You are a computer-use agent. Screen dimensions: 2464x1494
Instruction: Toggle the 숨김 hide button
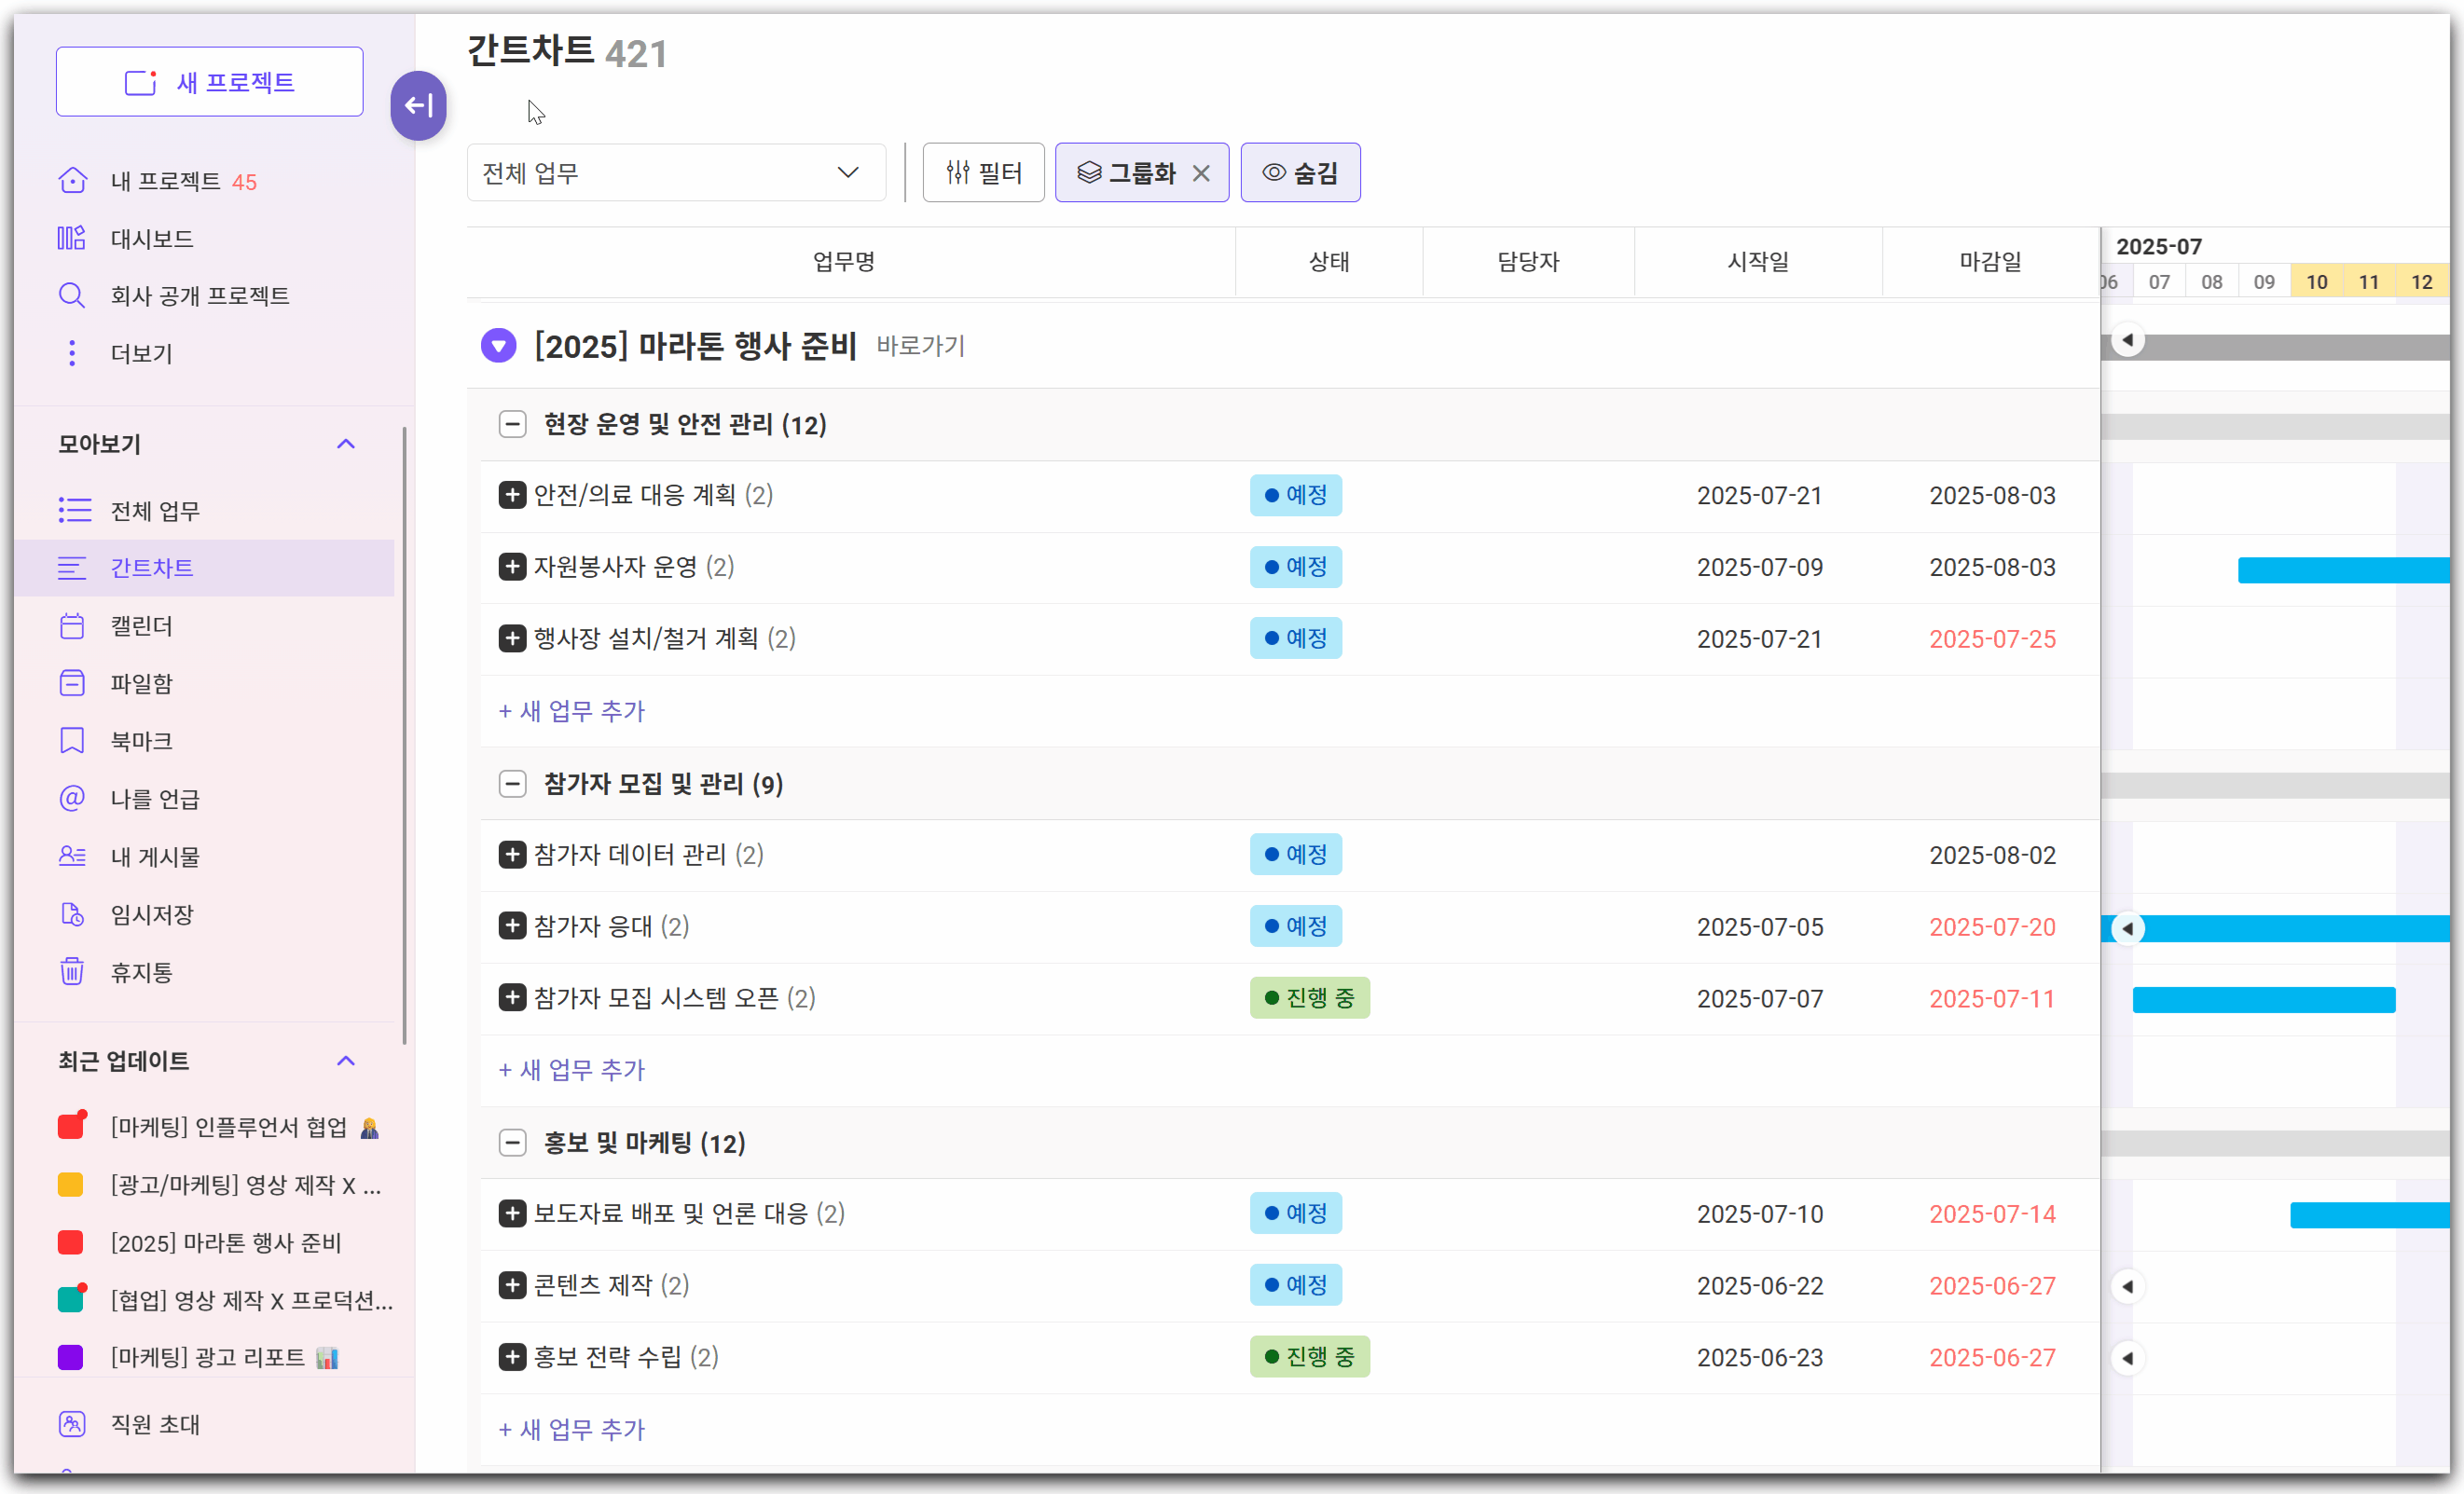[x=1300, y=173]
